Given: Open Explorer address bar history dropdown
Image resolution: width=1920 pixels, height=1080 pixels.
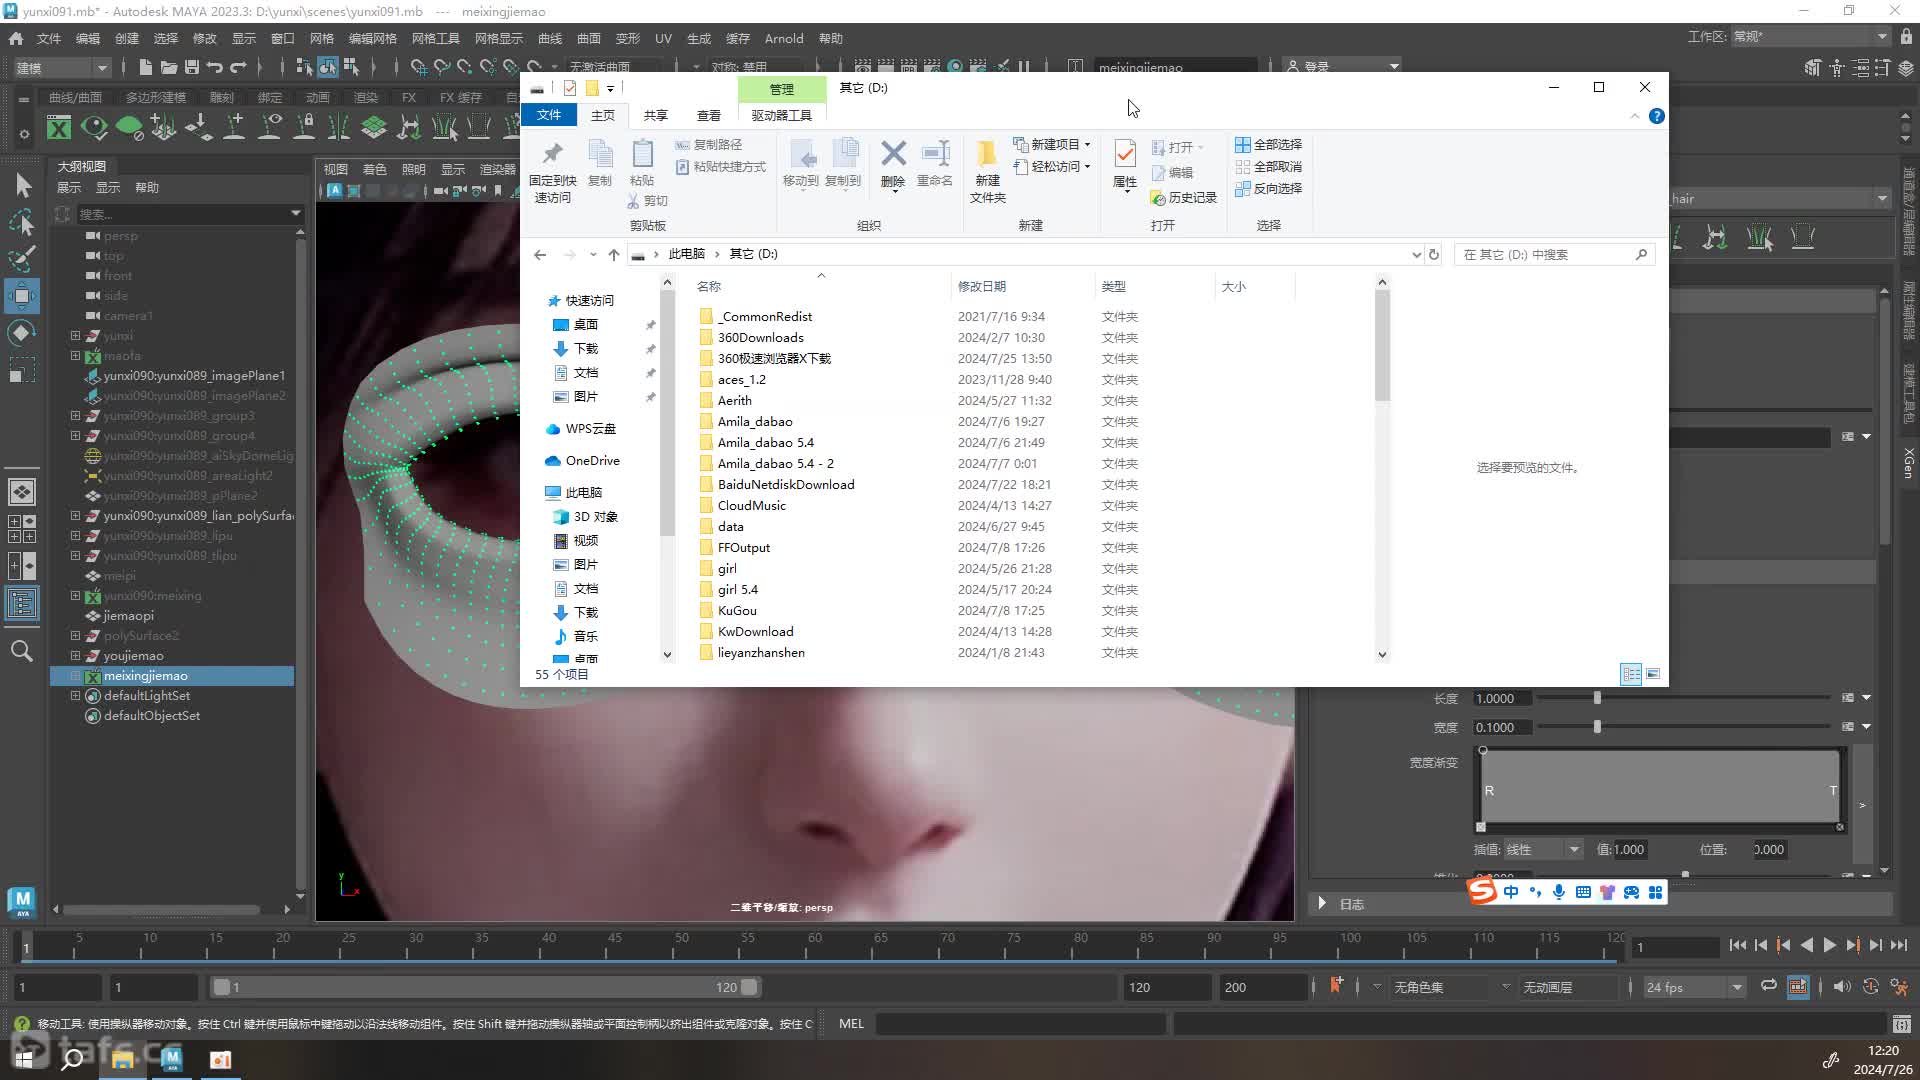Looking at the screenshot, I should (x=1416, y=254).
